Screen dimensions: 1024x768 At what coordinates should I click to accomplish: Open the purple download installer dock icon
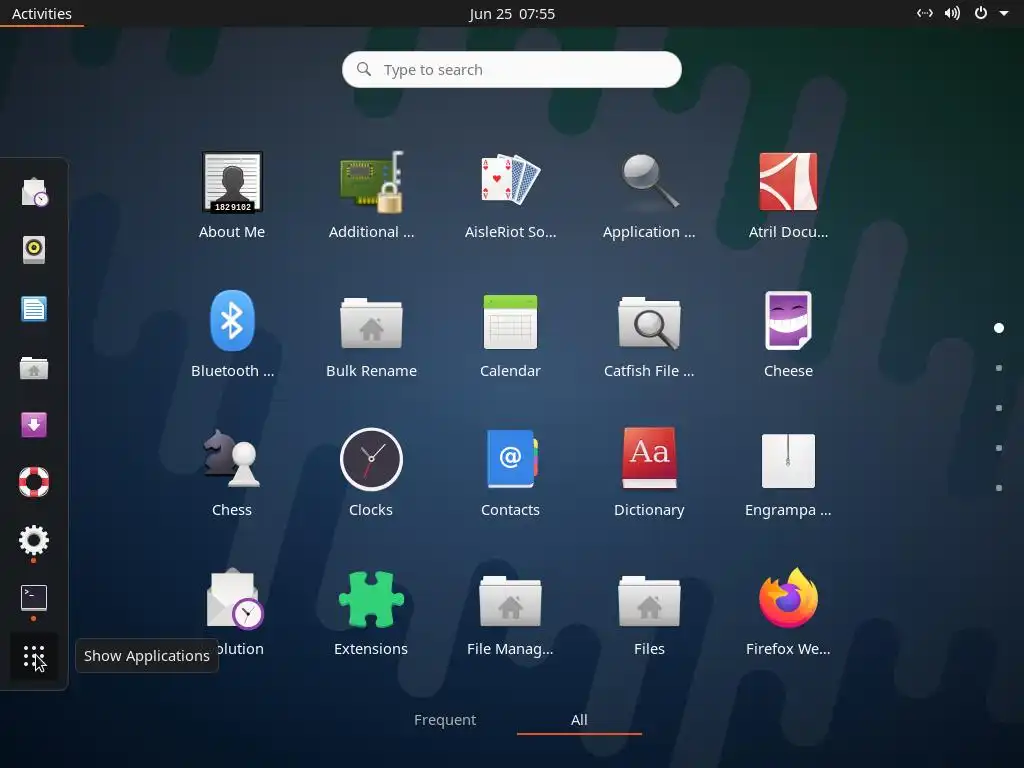pyautogui.click(x=34, y=424)
